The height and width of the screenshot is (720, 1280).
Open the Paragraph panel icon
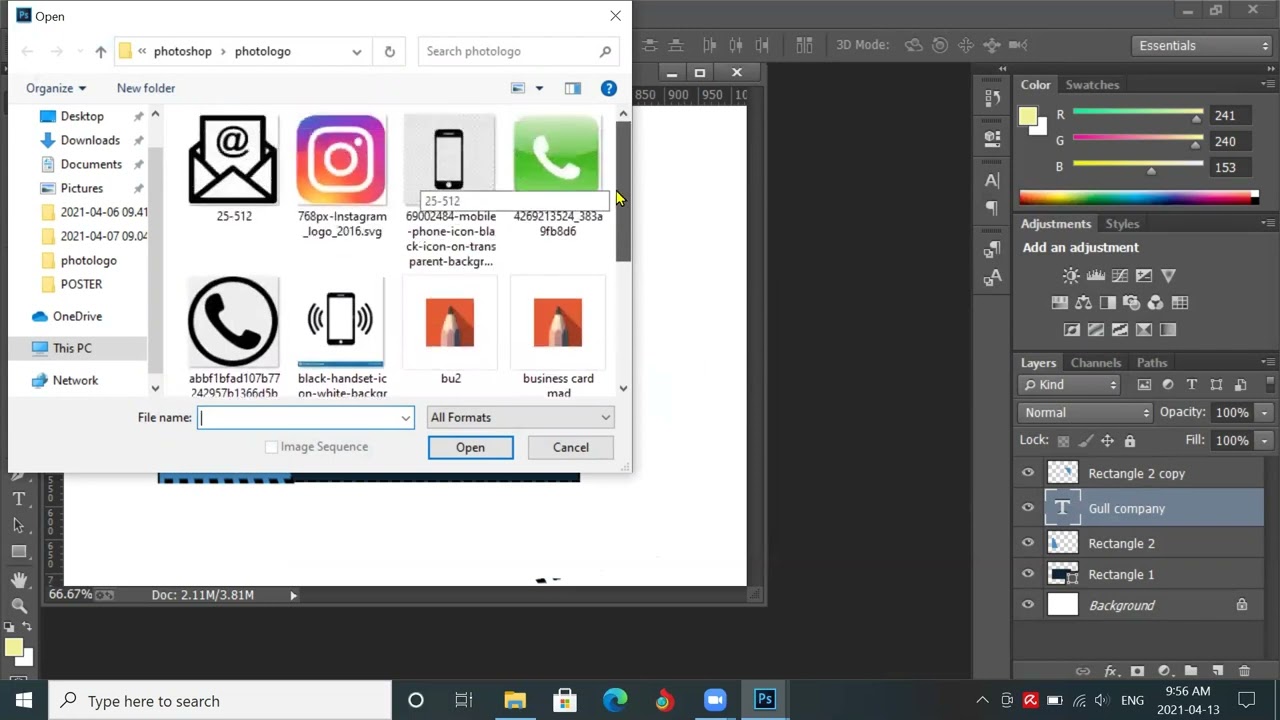point(992,208)
